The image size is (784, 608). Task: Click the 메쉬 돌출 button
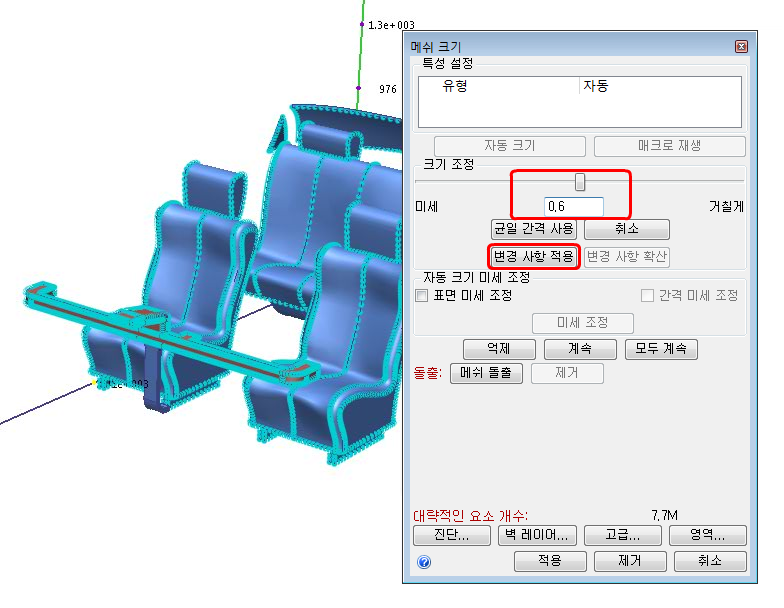[x=486, y=373]
